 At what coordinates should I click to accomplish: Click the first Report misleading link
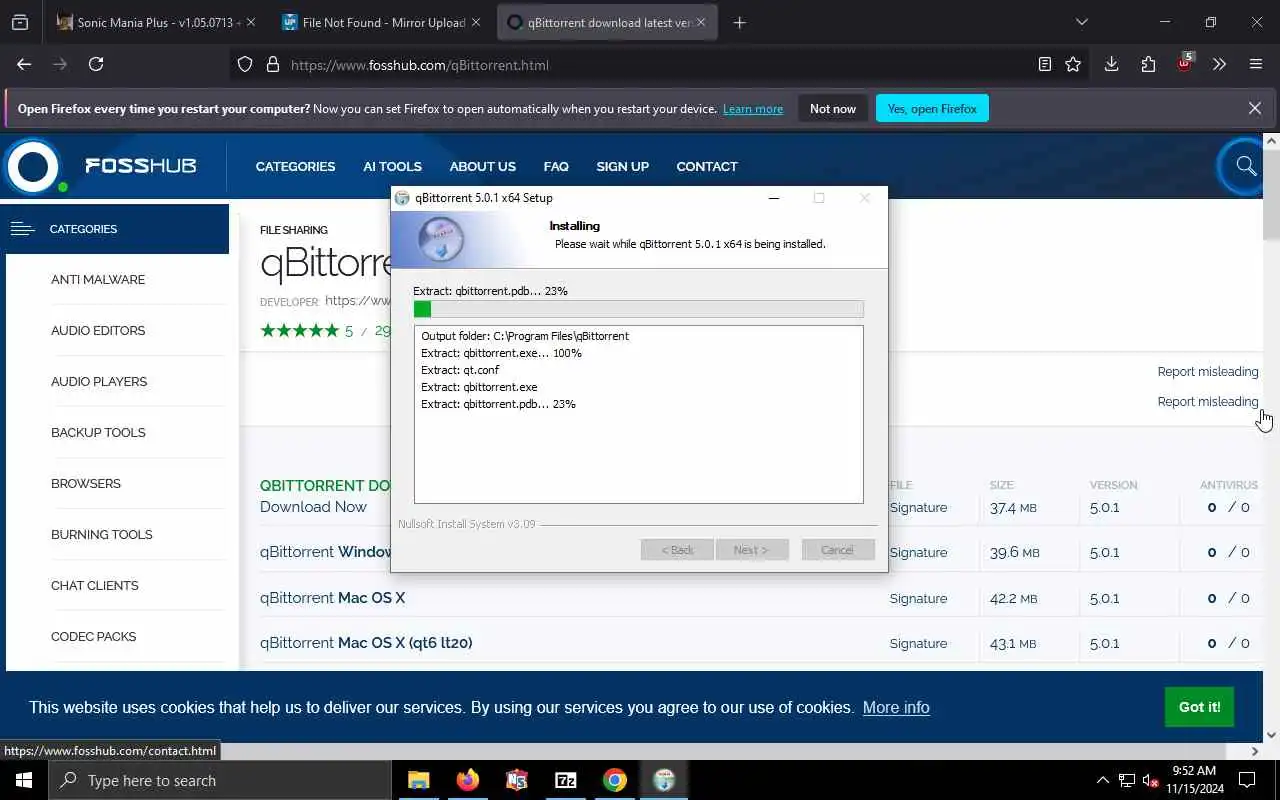pos(1208,371)
